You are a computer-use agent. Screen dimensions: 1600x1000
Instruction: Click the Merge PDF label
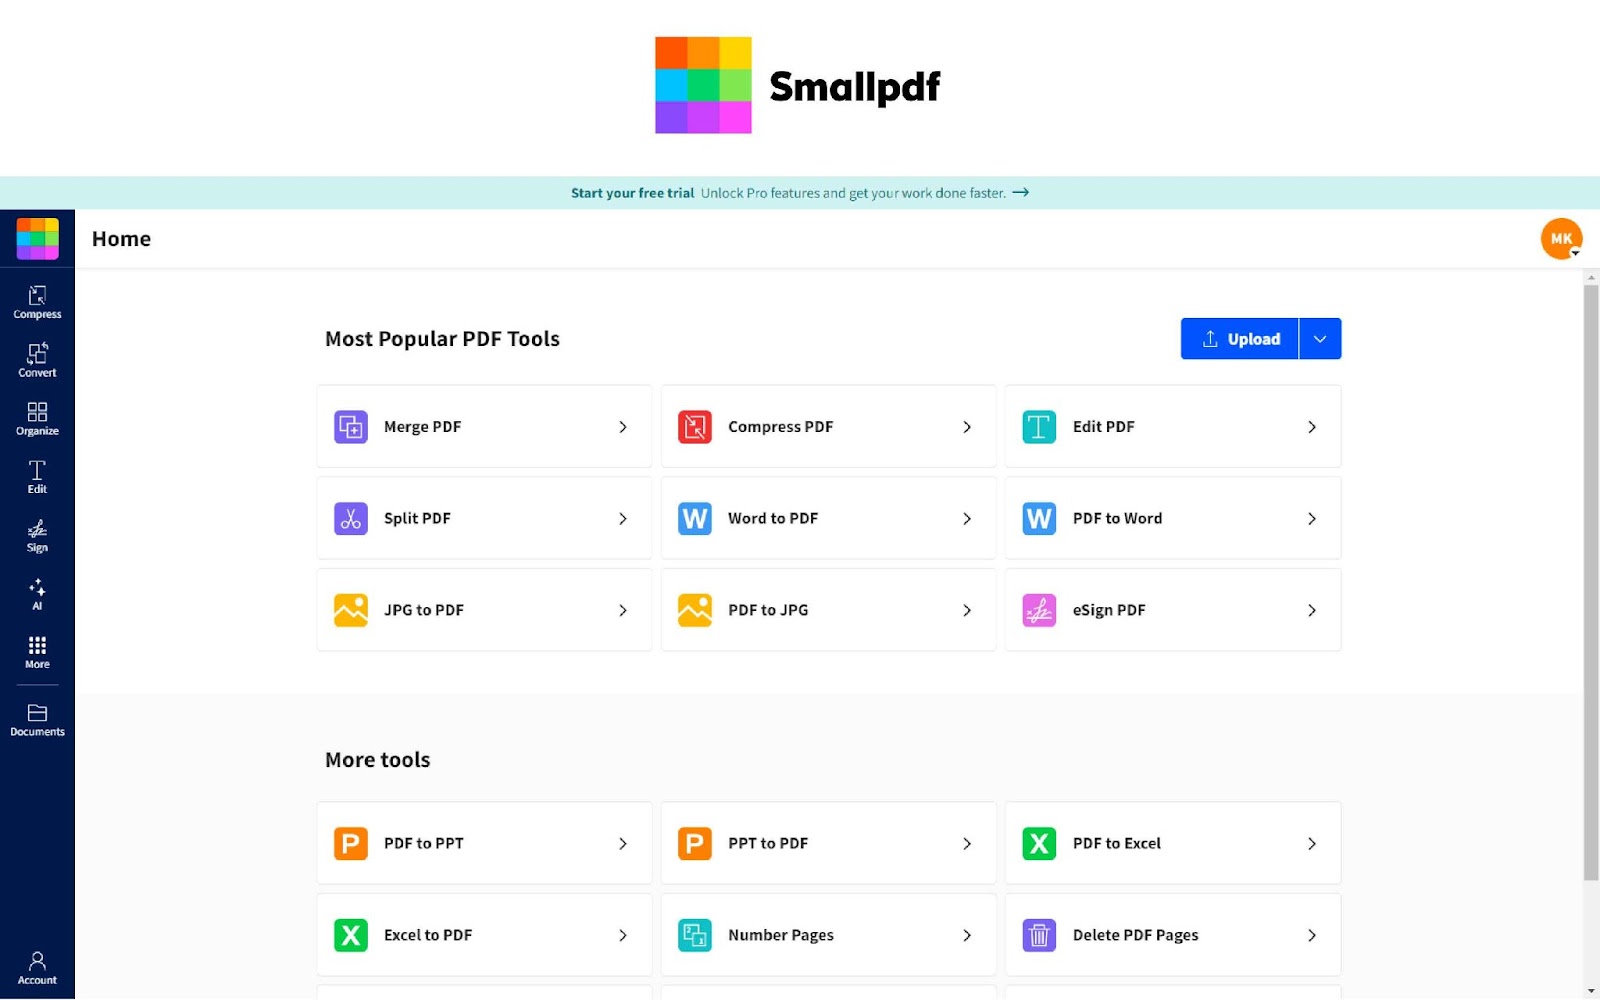[x=422, y=427]
